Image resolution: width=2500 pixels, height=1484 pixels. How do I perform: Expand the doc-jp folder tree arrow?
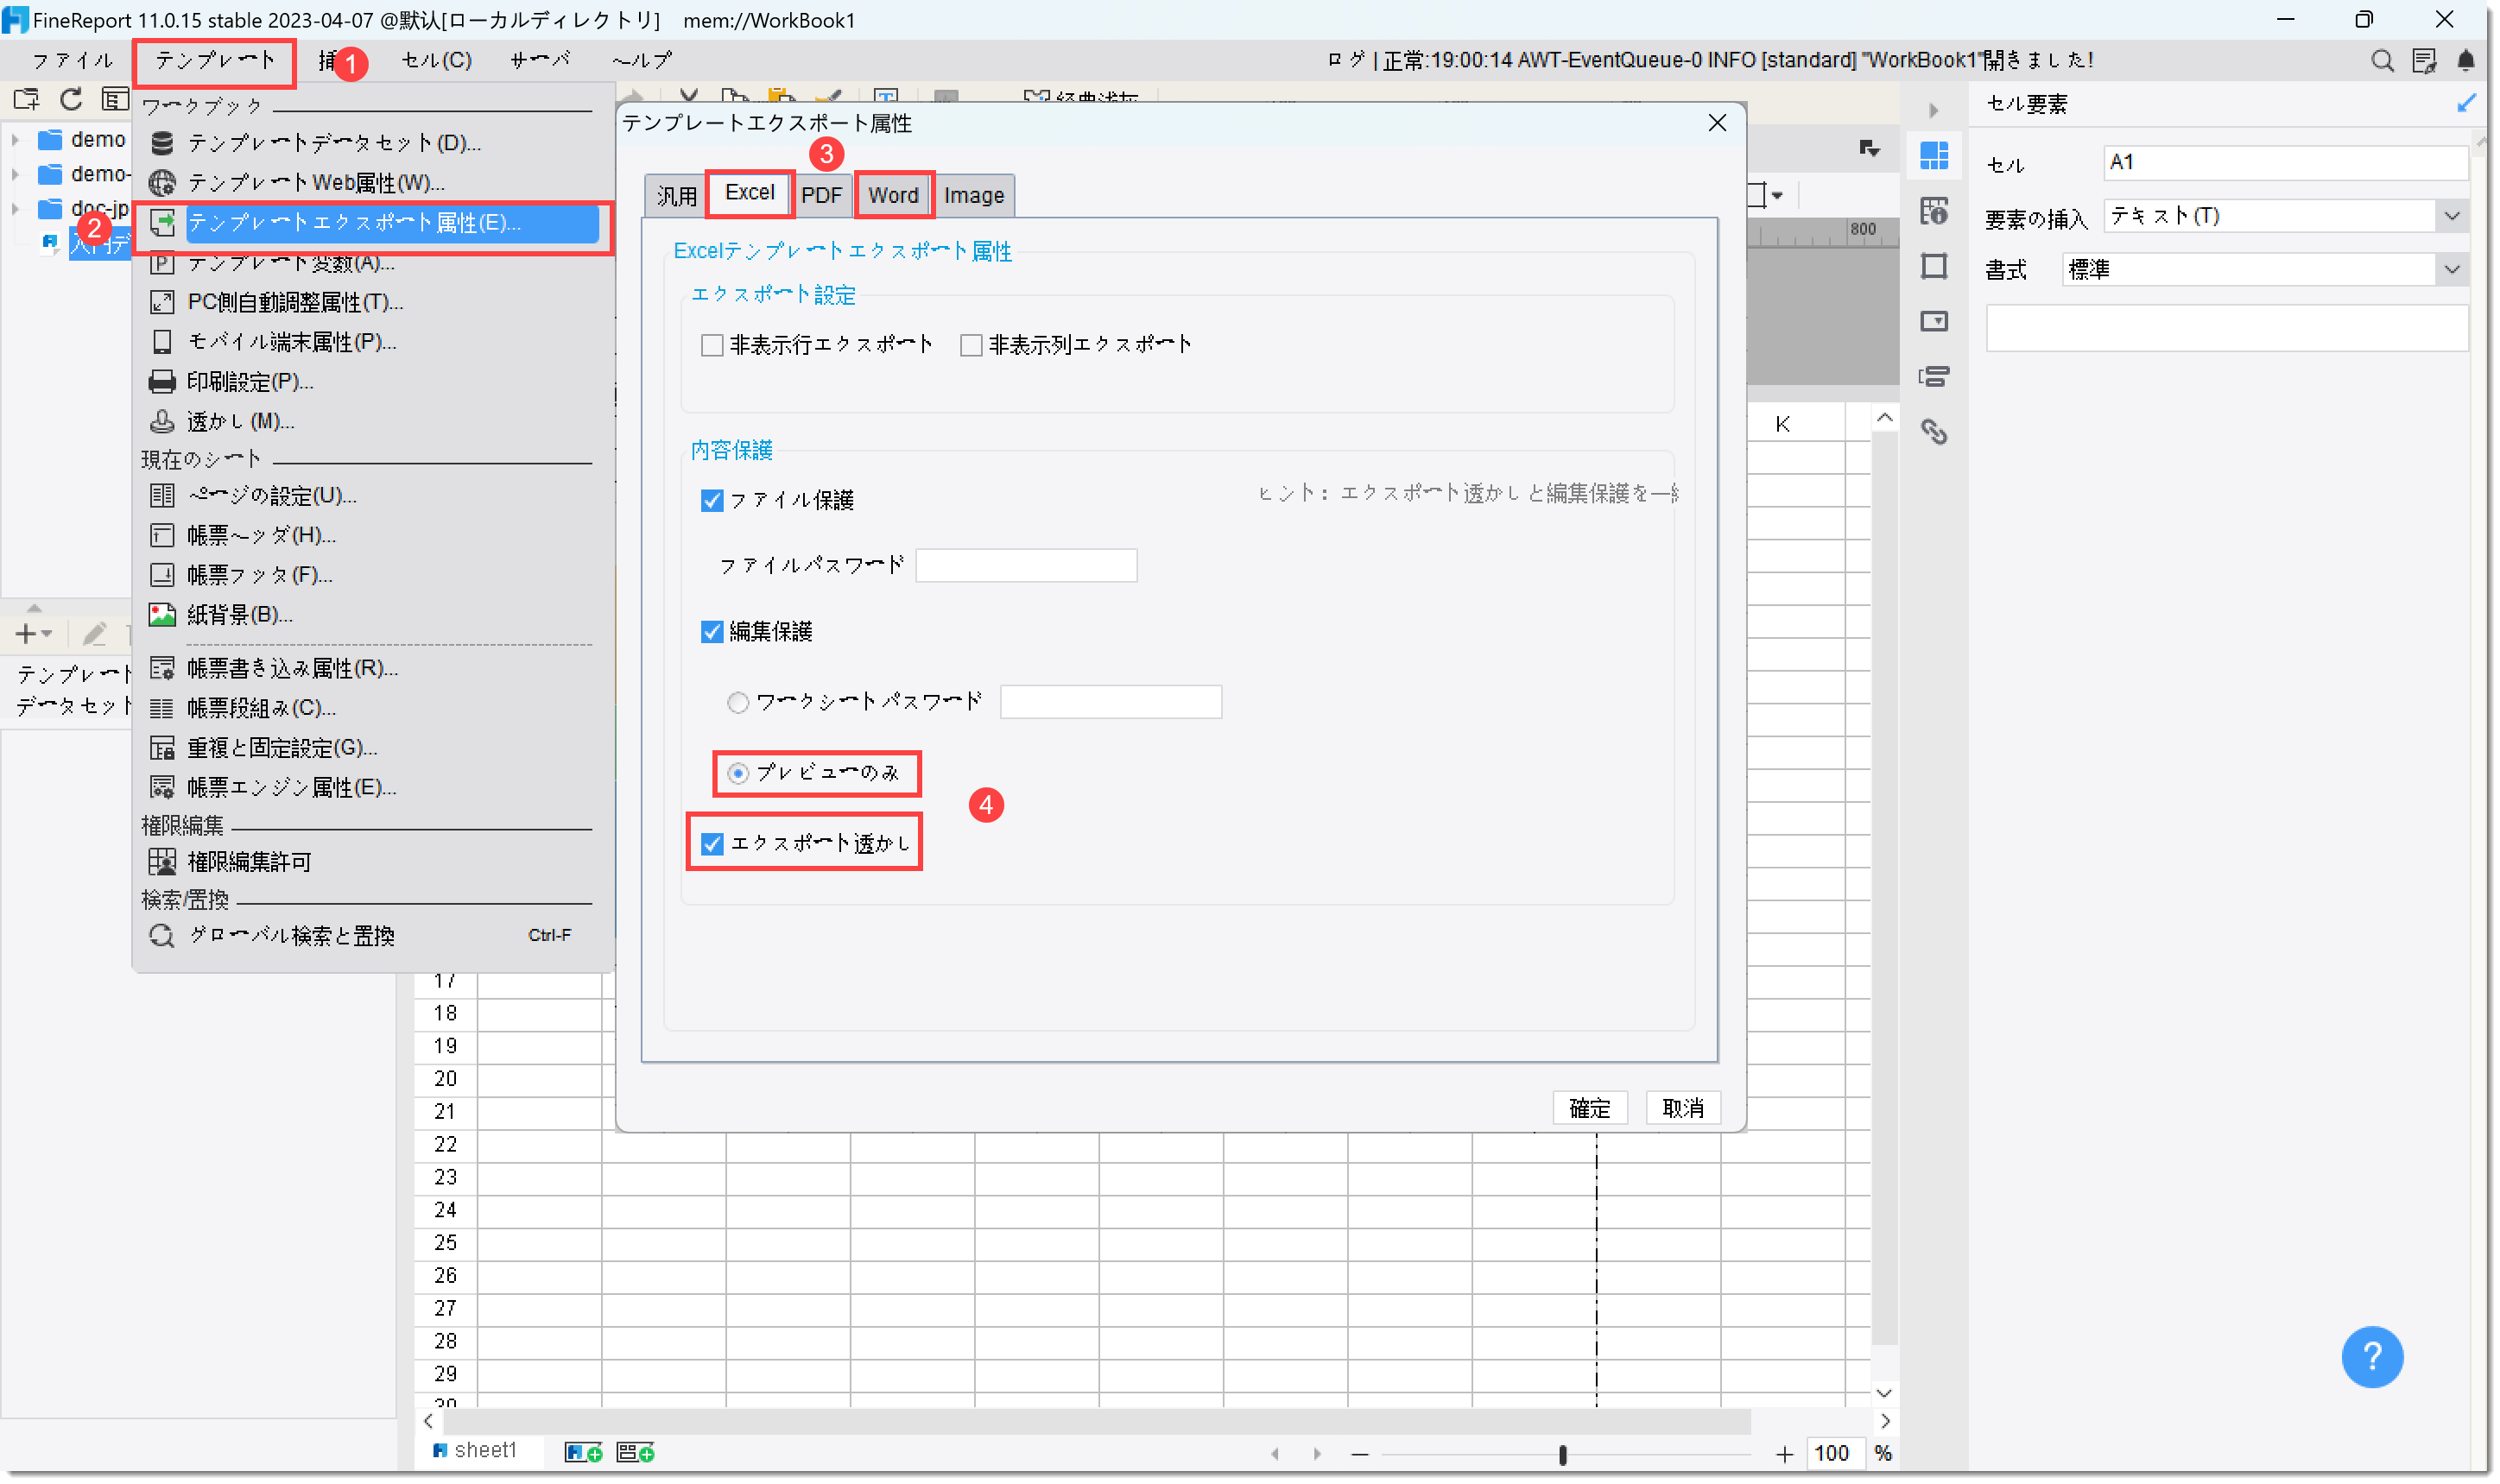[15, 209]
